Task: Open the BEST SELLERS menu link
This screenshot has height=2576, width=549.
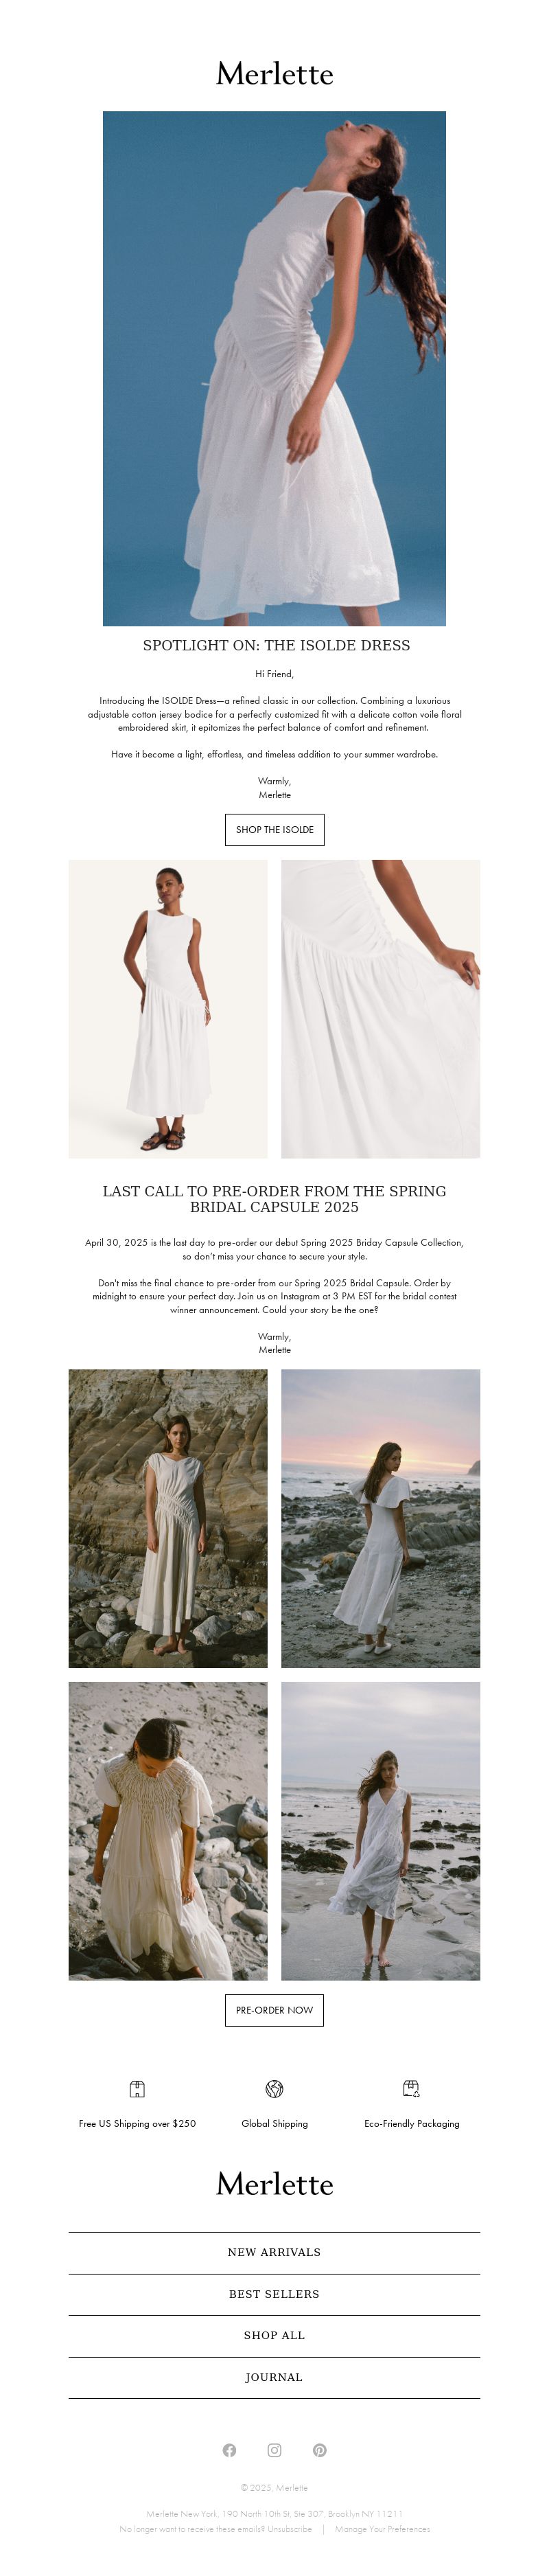Action: click(274, 2294)
